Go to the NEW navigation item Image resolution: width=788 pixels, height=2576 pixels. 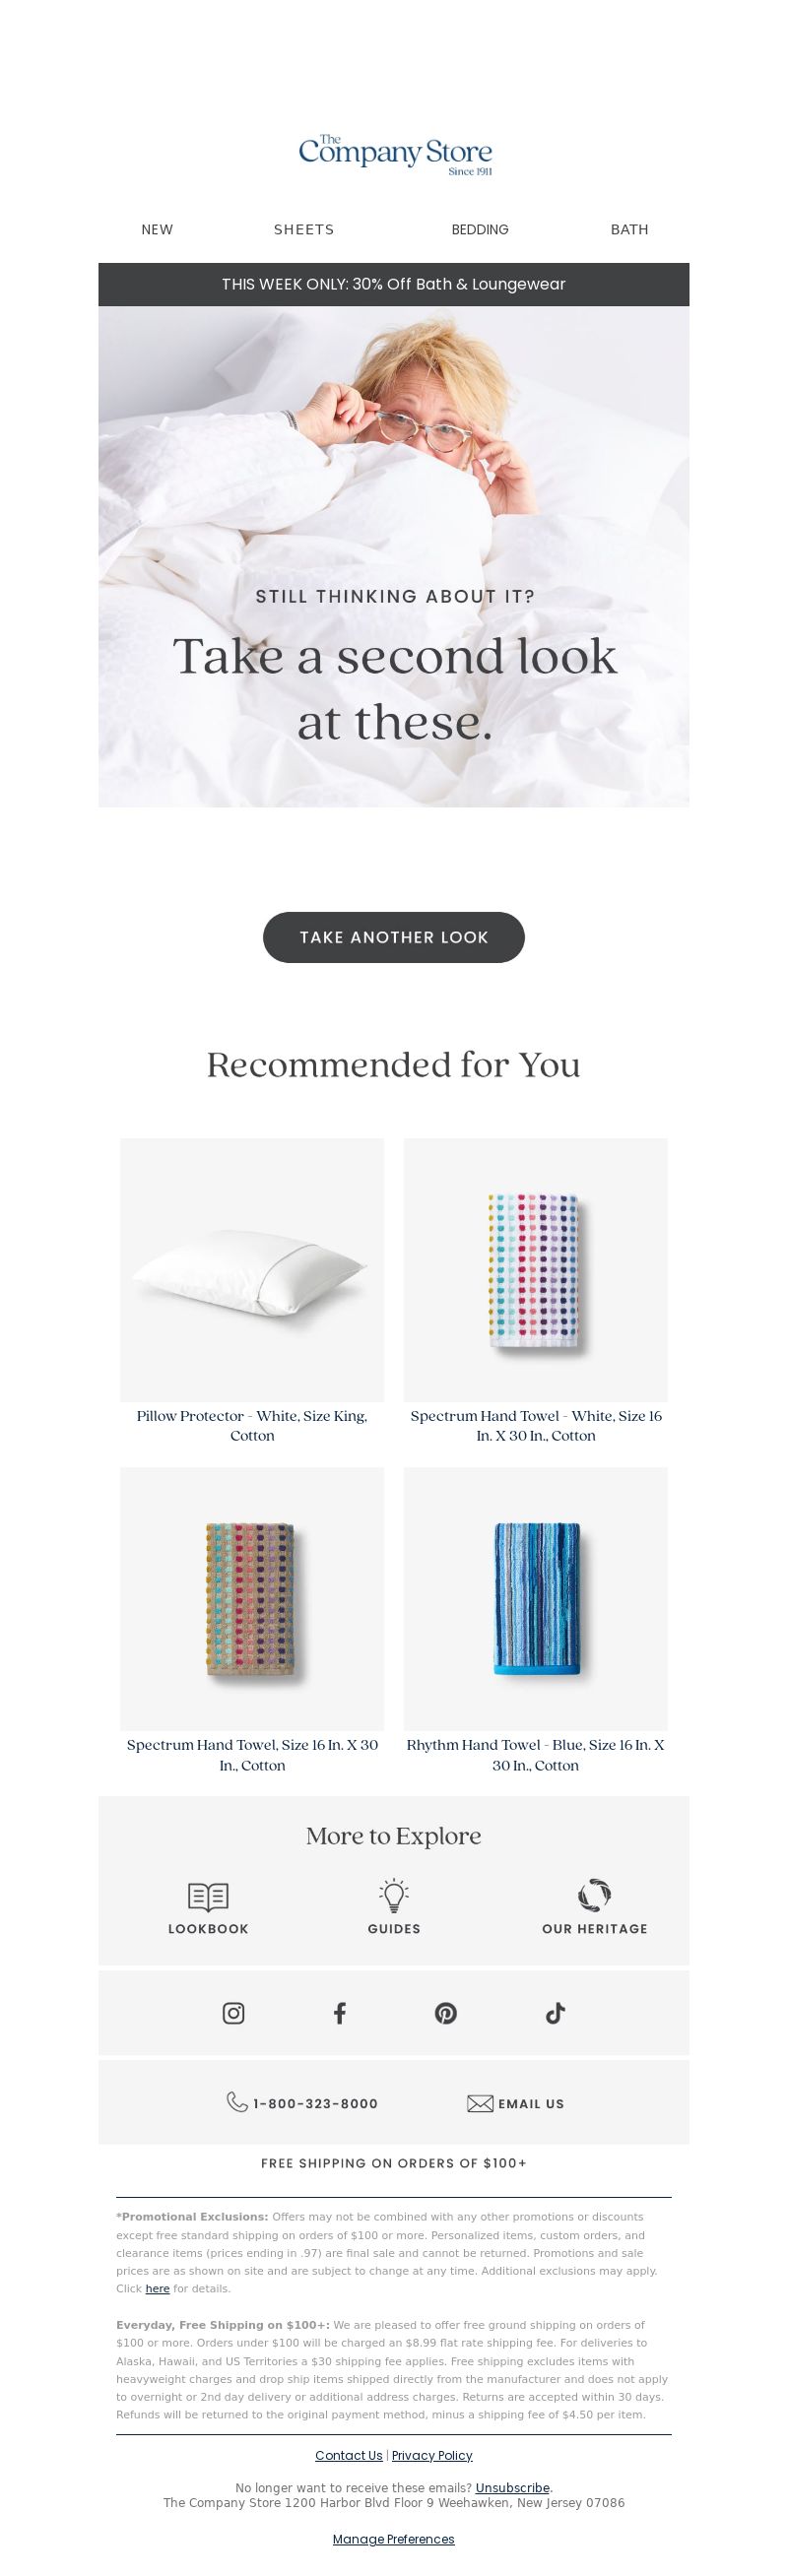pos(157,229)
